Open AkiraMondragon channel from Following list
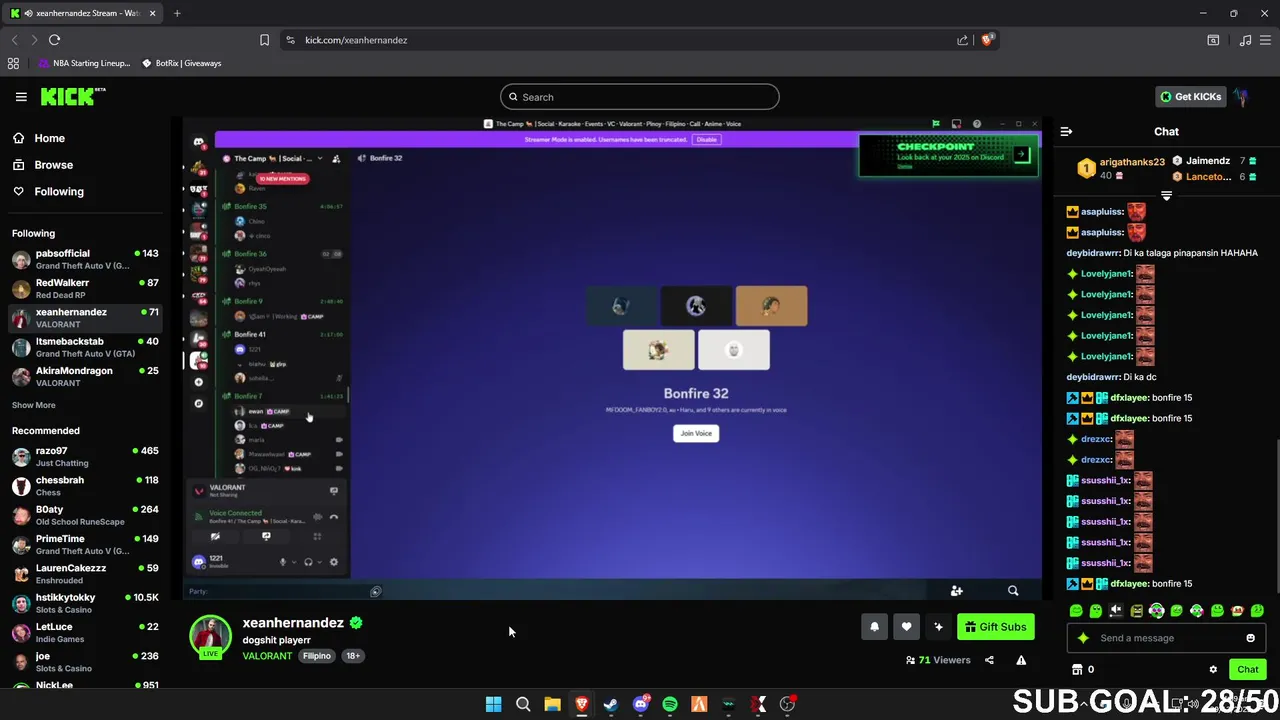The image size is (1280, 720). 85,376
